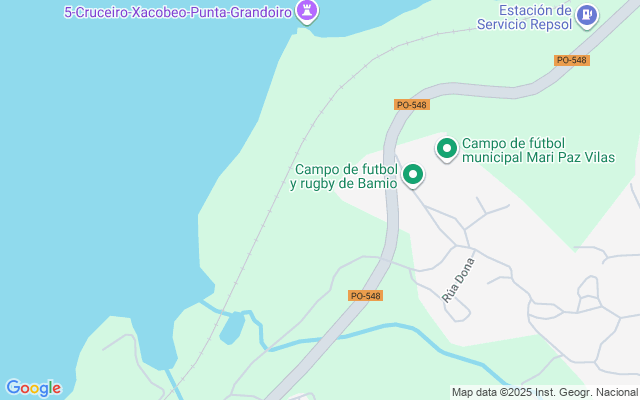Click the loop at end of Rúa Dona
This screenshot has height=400, width=640.
pyautogui.click(x=459, y=311)
